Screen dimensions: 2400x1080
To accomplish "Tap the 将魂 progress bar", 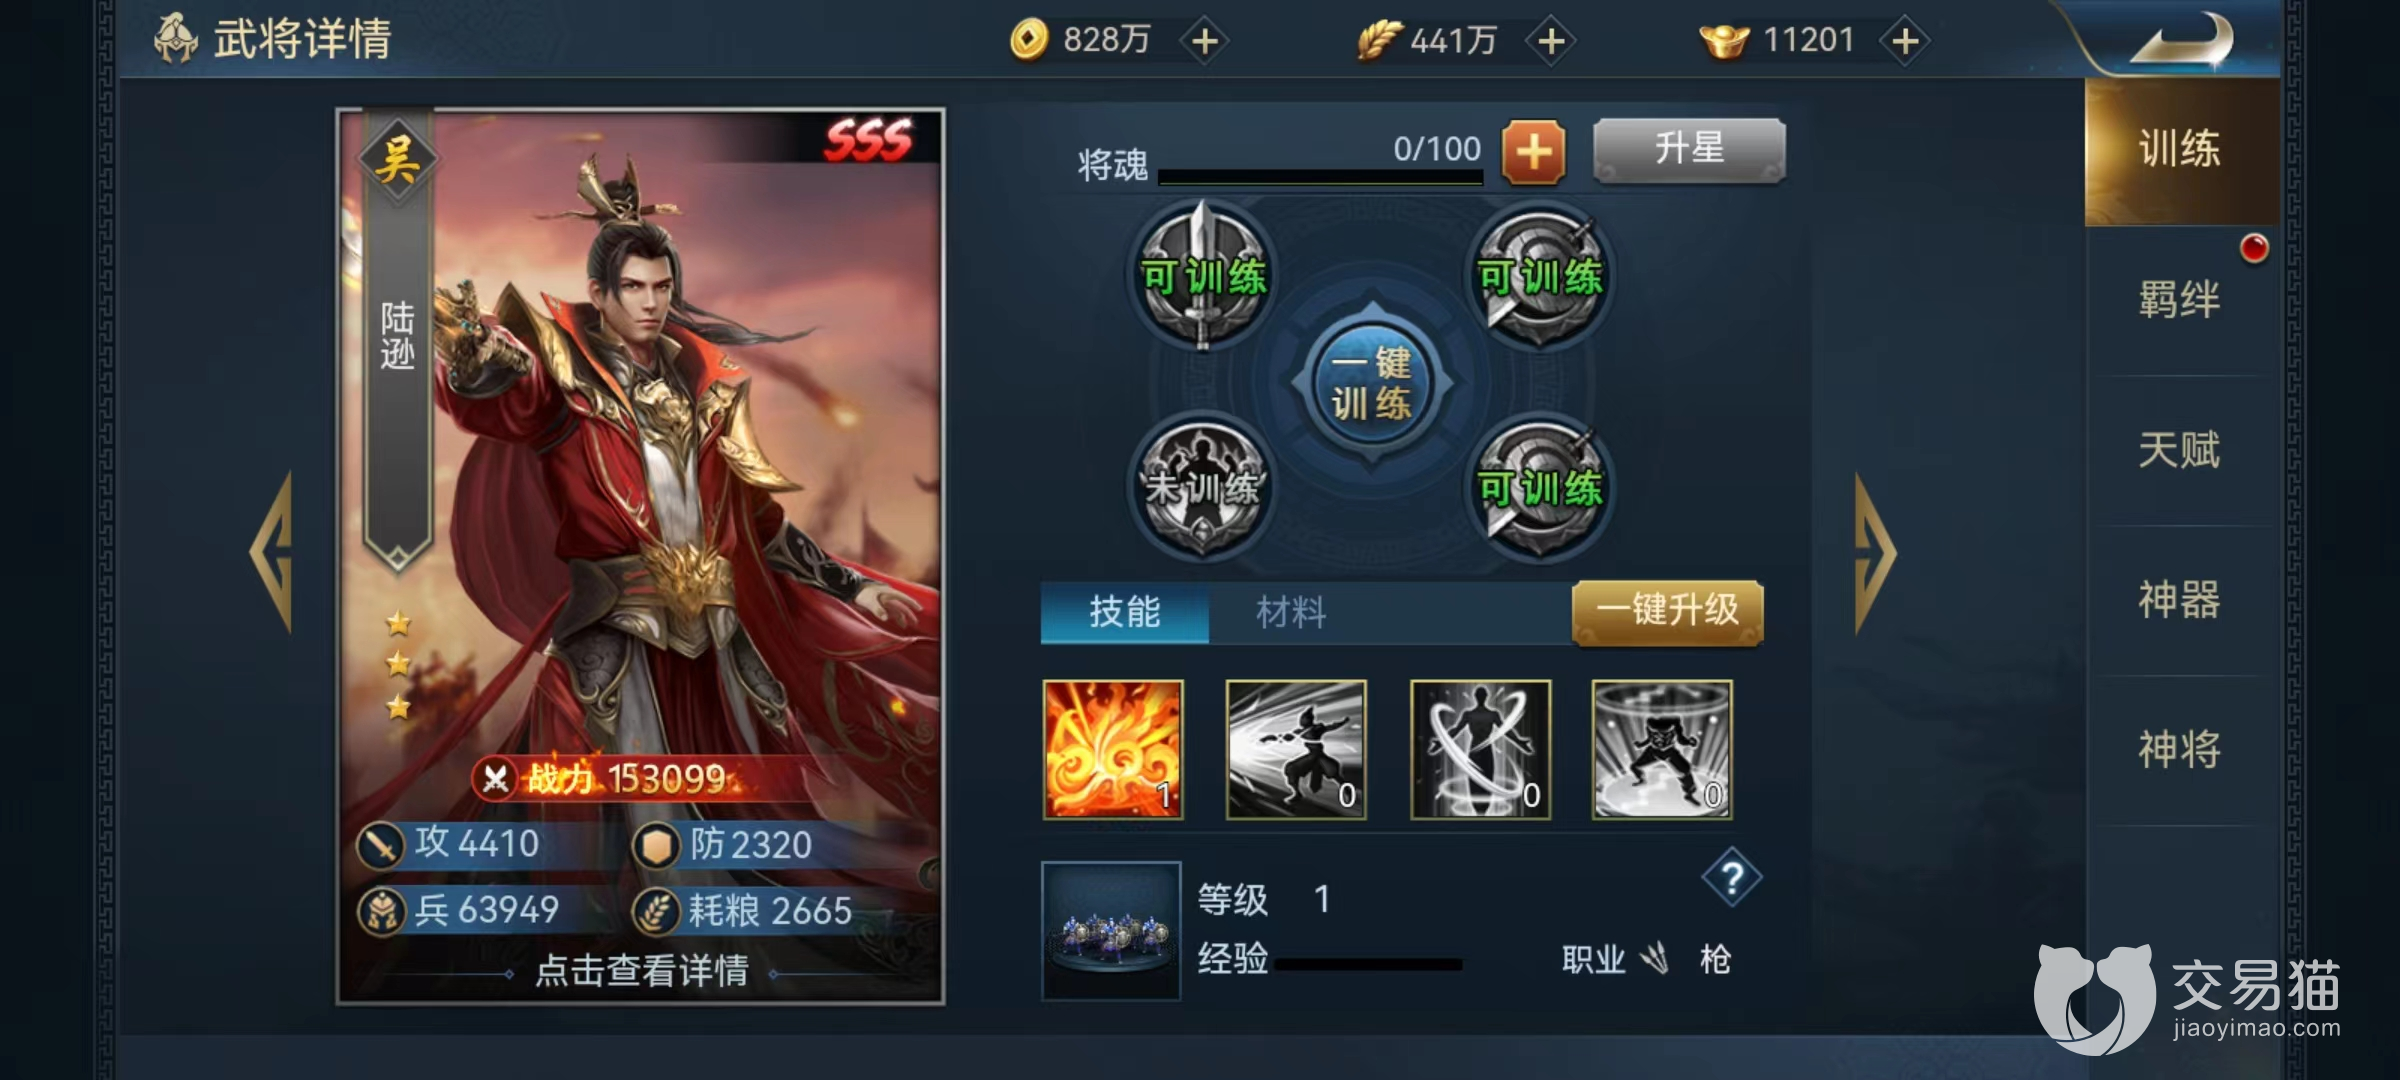I will [x=1320, y=177].
